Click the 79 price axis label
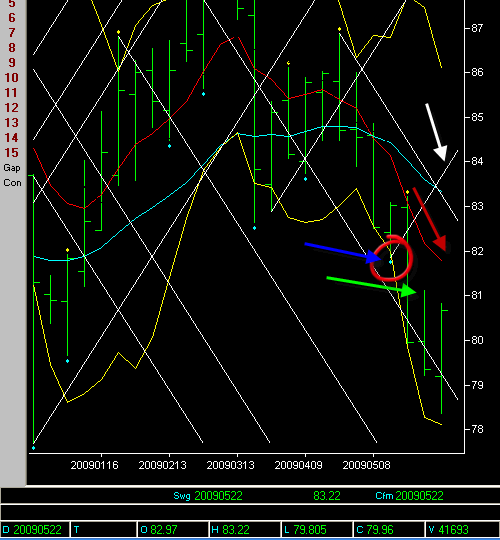 click(477, 385)
